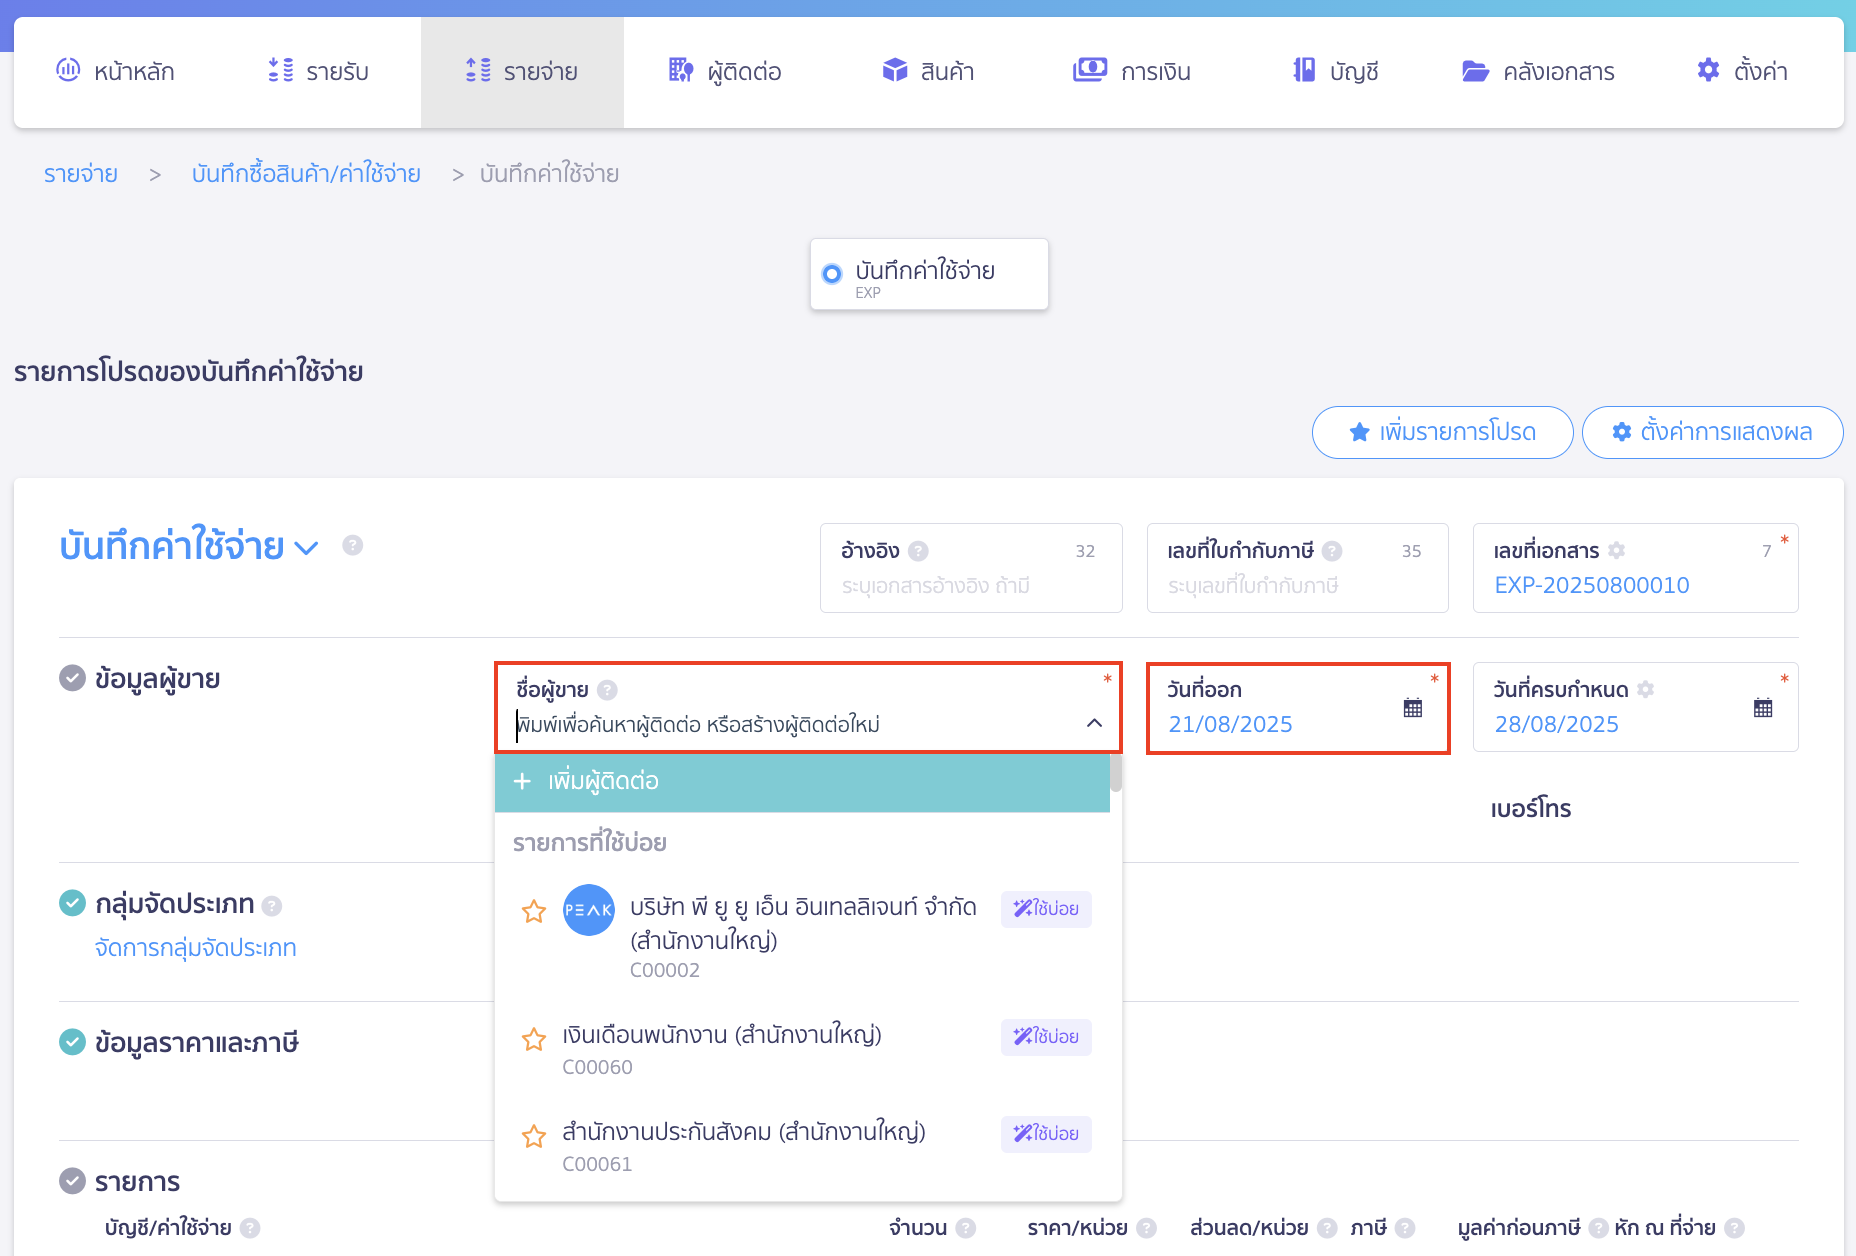Star the บริษัท พี ยู ยู เอ็น contact
The height and width of the screenshot is (1256, 1856).
[x=533, y=911]
